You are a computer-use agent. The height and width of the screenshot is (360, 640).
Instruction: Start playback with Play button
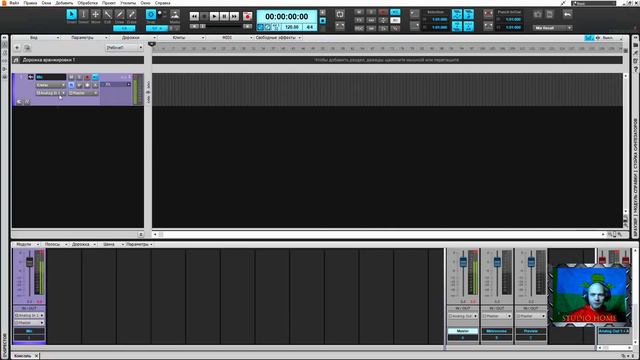(214, 16)
